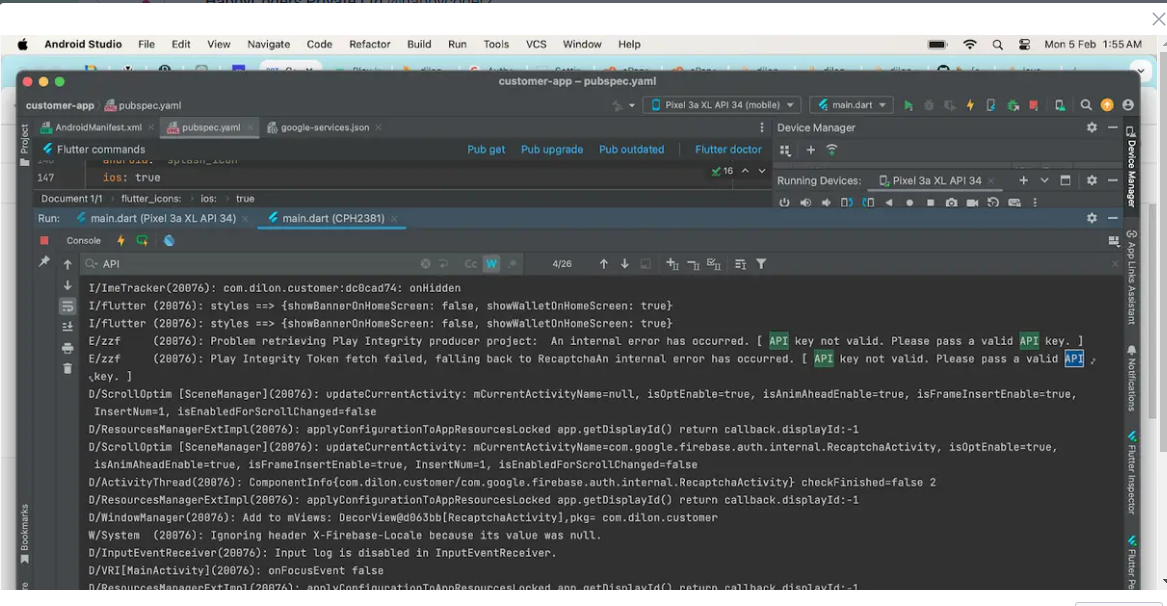Toggle Match Case (Cc) in console search
Image resolution: width=1167 pixels, height=606 pixels.
[470, 264]
